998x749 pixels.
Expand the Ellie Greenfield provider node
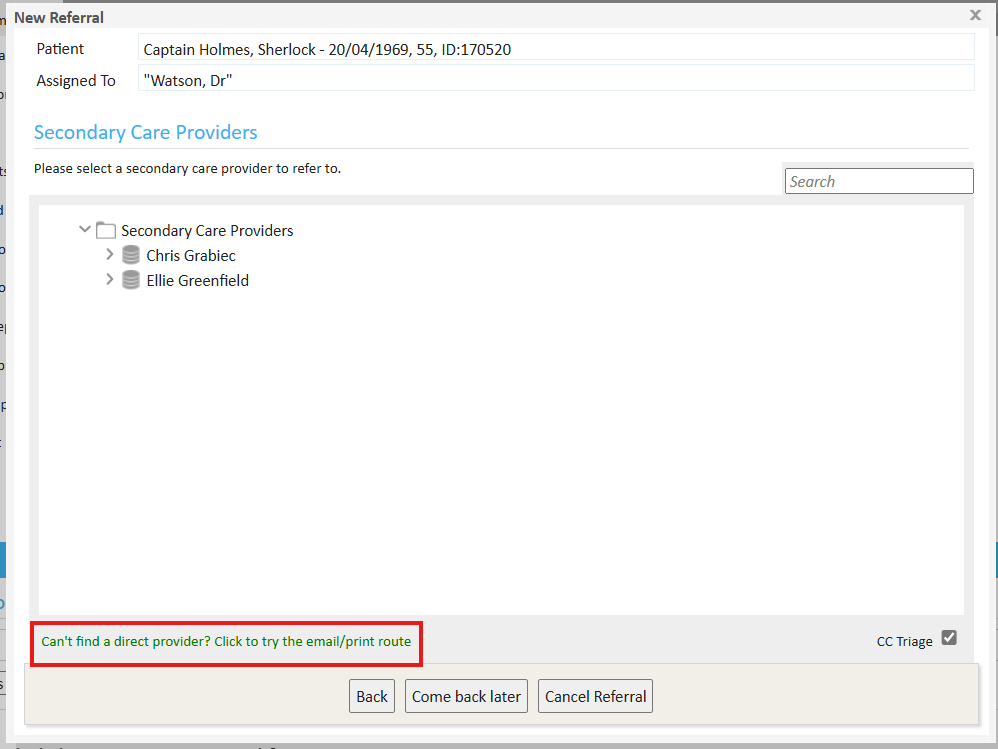pyautogui.click(x=110, y=280)
